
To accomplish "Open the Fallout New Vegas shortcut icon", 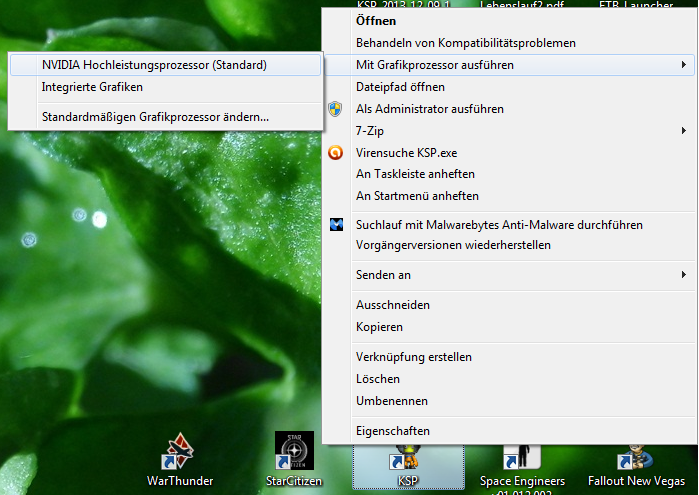I will pos(635,457).
